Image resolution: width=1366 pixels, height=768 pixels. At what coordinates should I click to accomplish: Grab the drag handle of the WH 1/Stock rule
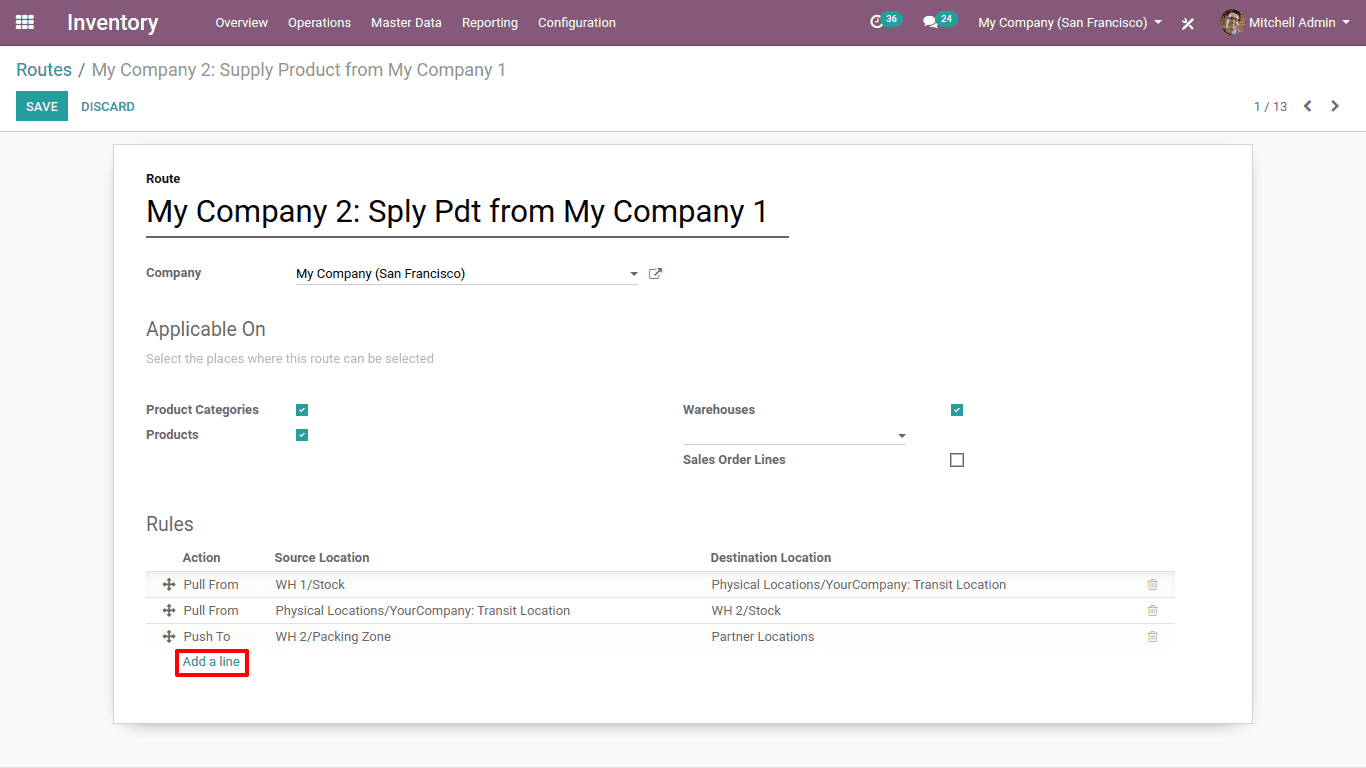[169, 584]
